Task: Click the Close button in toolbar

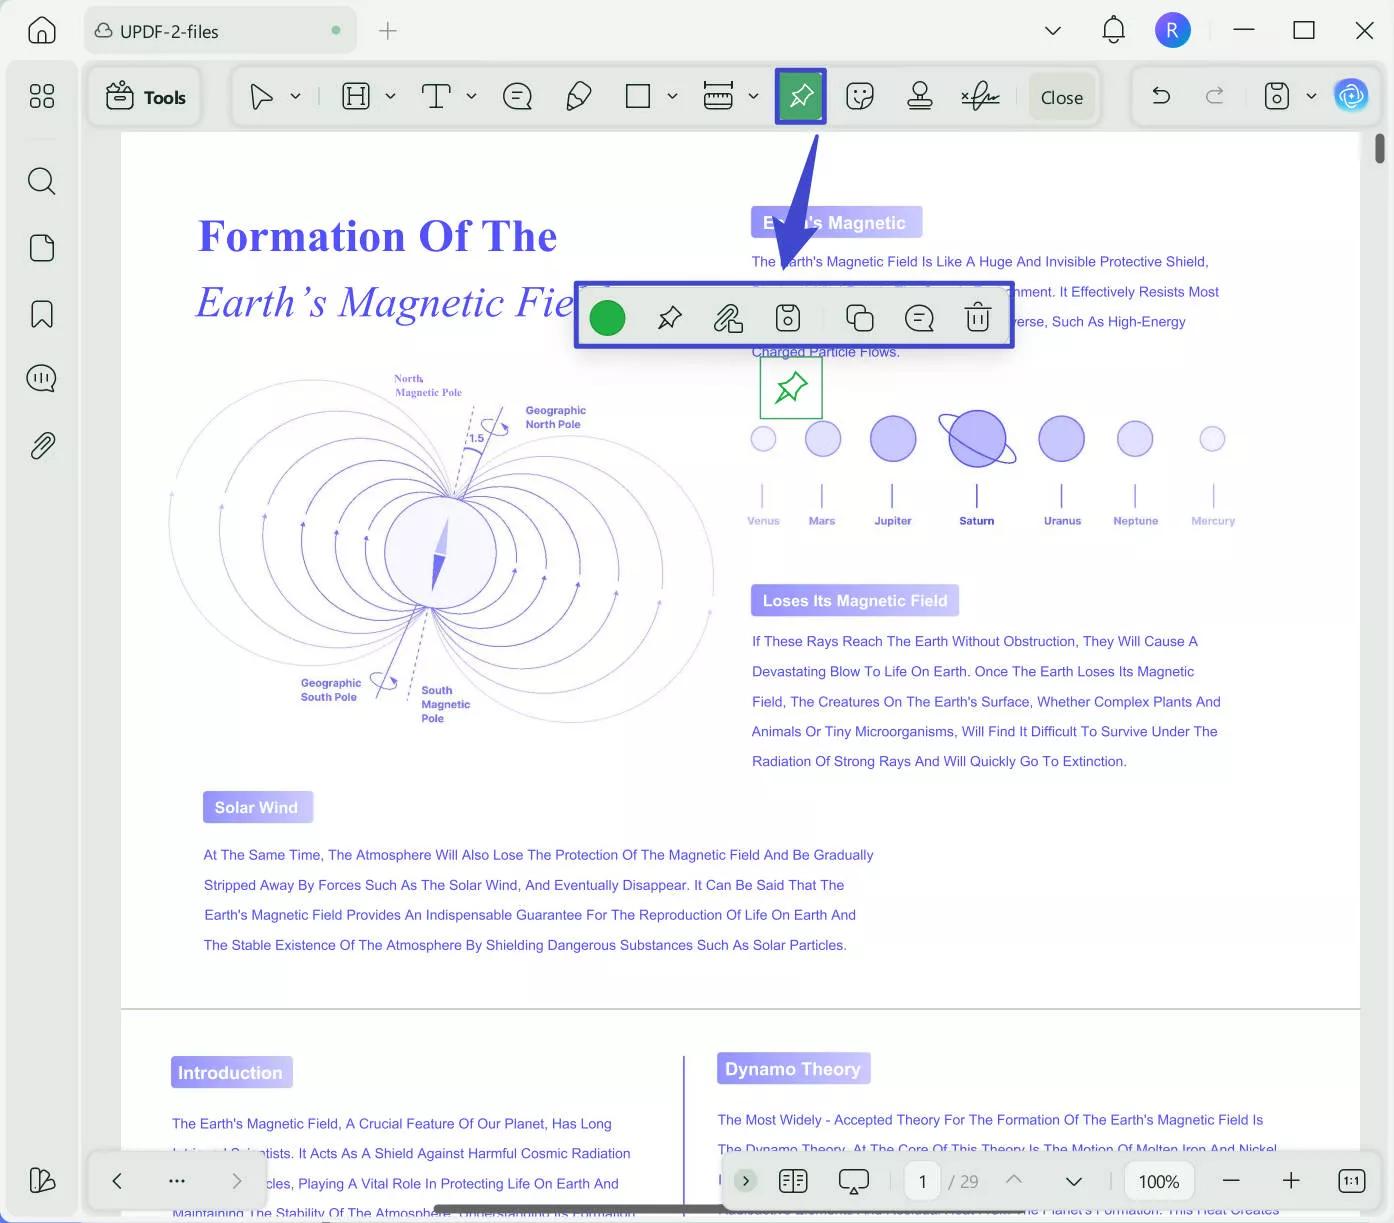Action: tap(1061, 97)
